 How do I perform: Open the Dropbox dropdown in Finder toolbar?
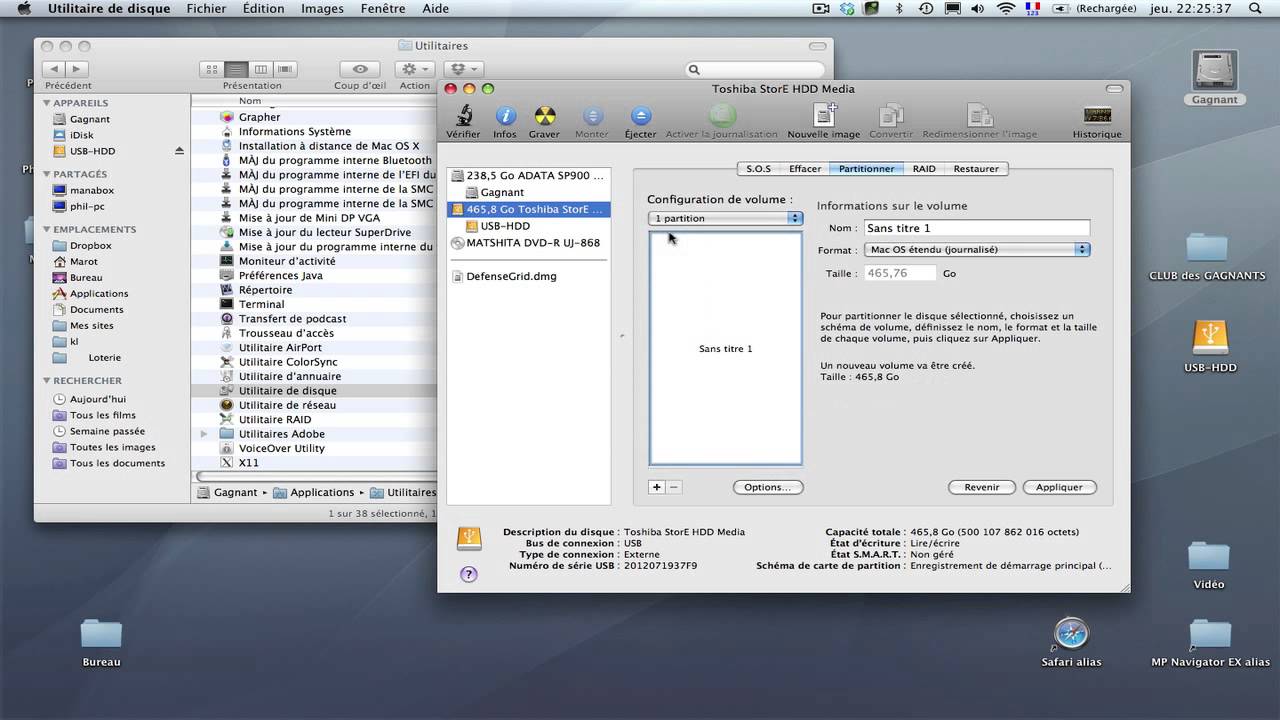pyautogui.click(x=464, y=69)
